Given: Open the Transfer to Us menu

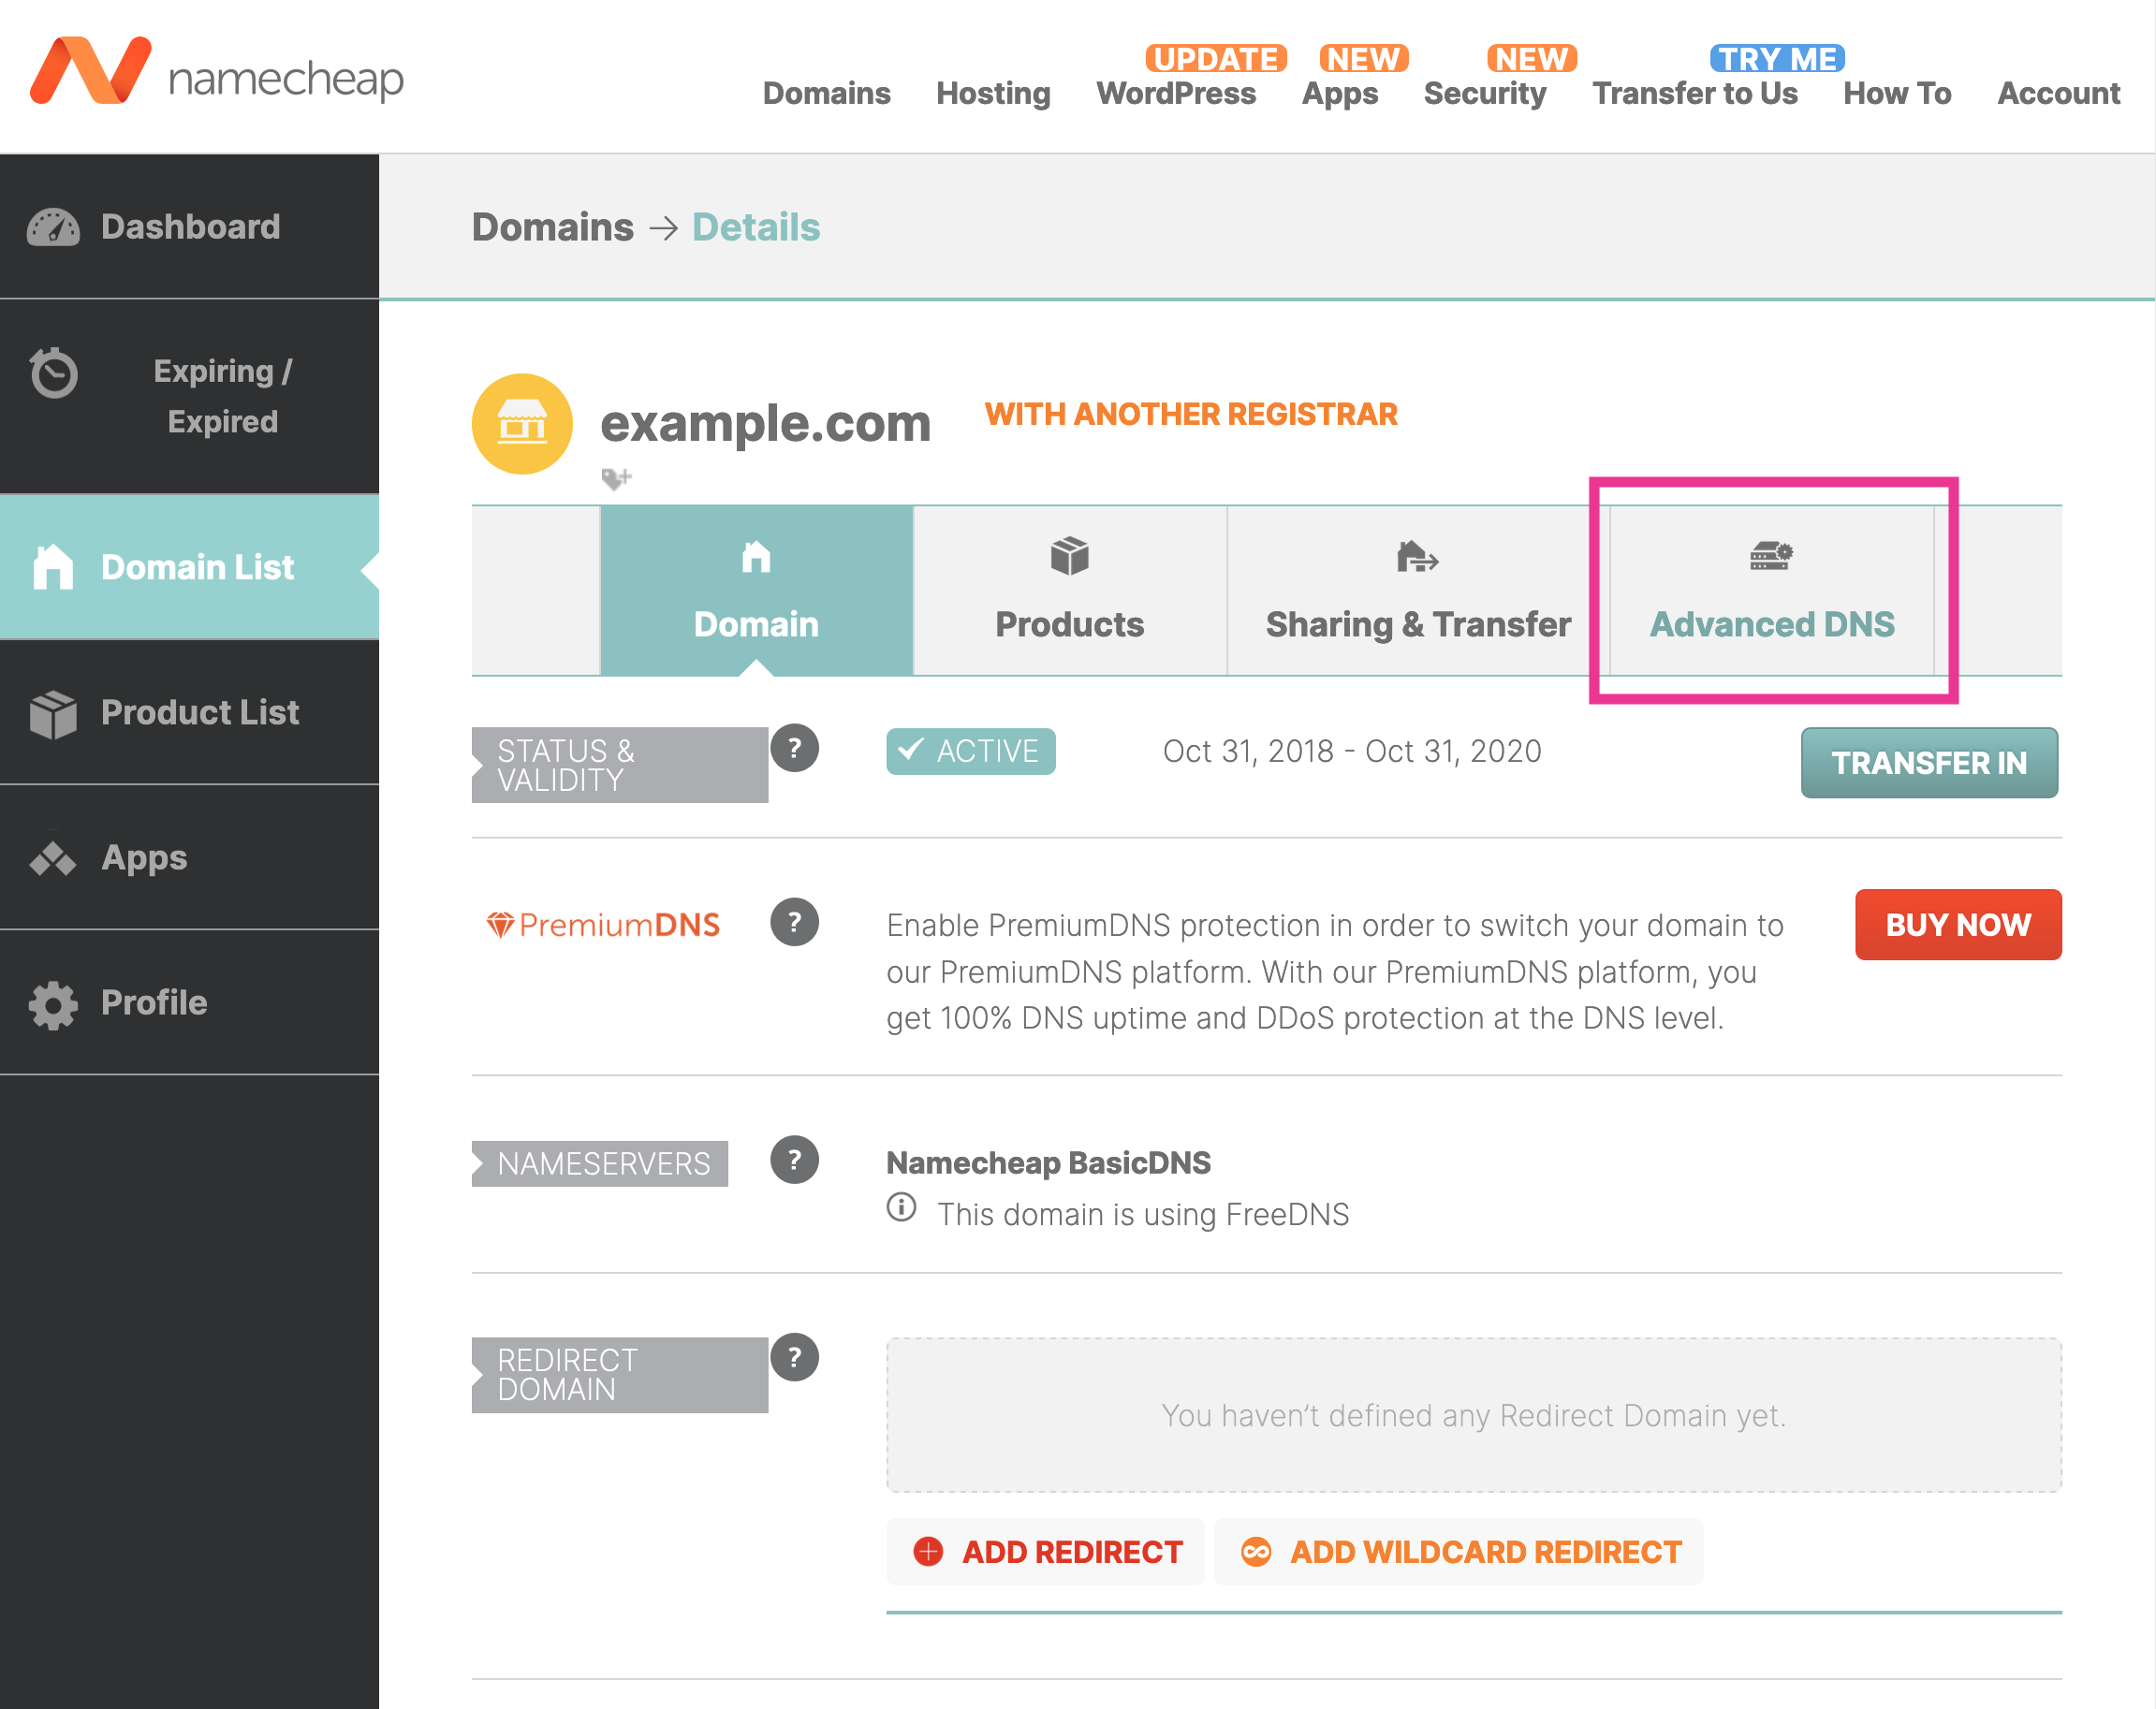Looking at the screenshot, I should point(1695,93).
